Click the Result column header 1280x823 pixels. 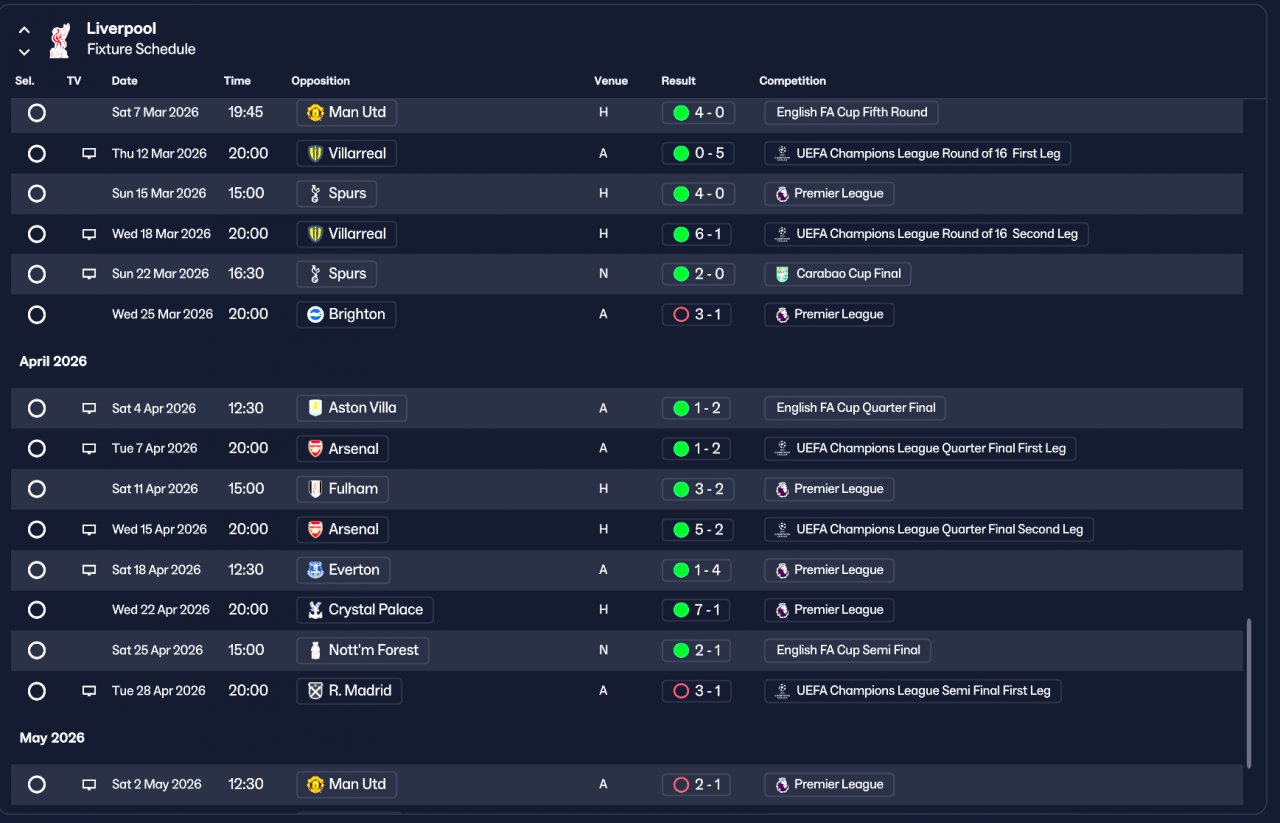[x=678, y=81]
